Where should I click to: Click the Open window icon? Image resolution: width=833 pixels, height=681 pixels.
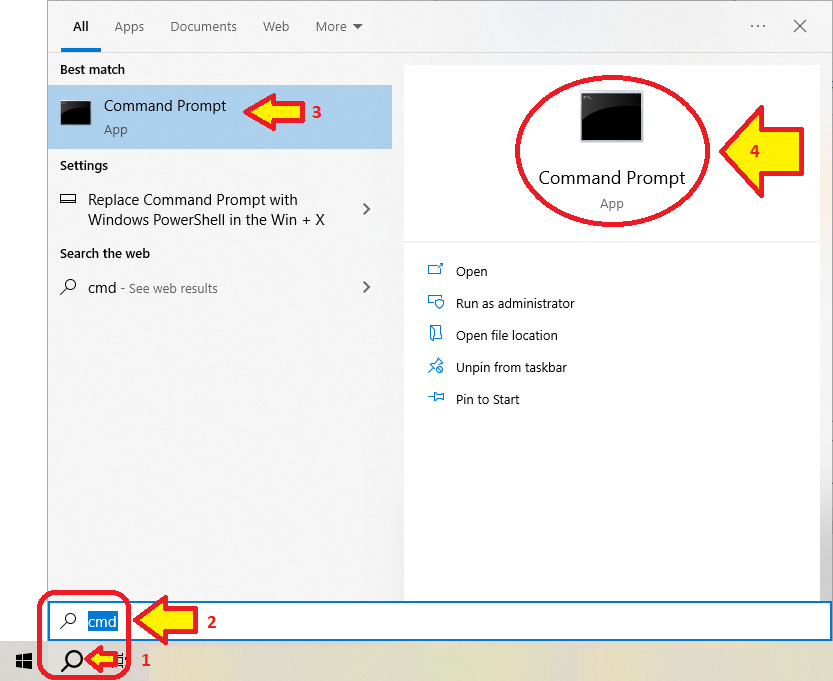pos(436,269)
